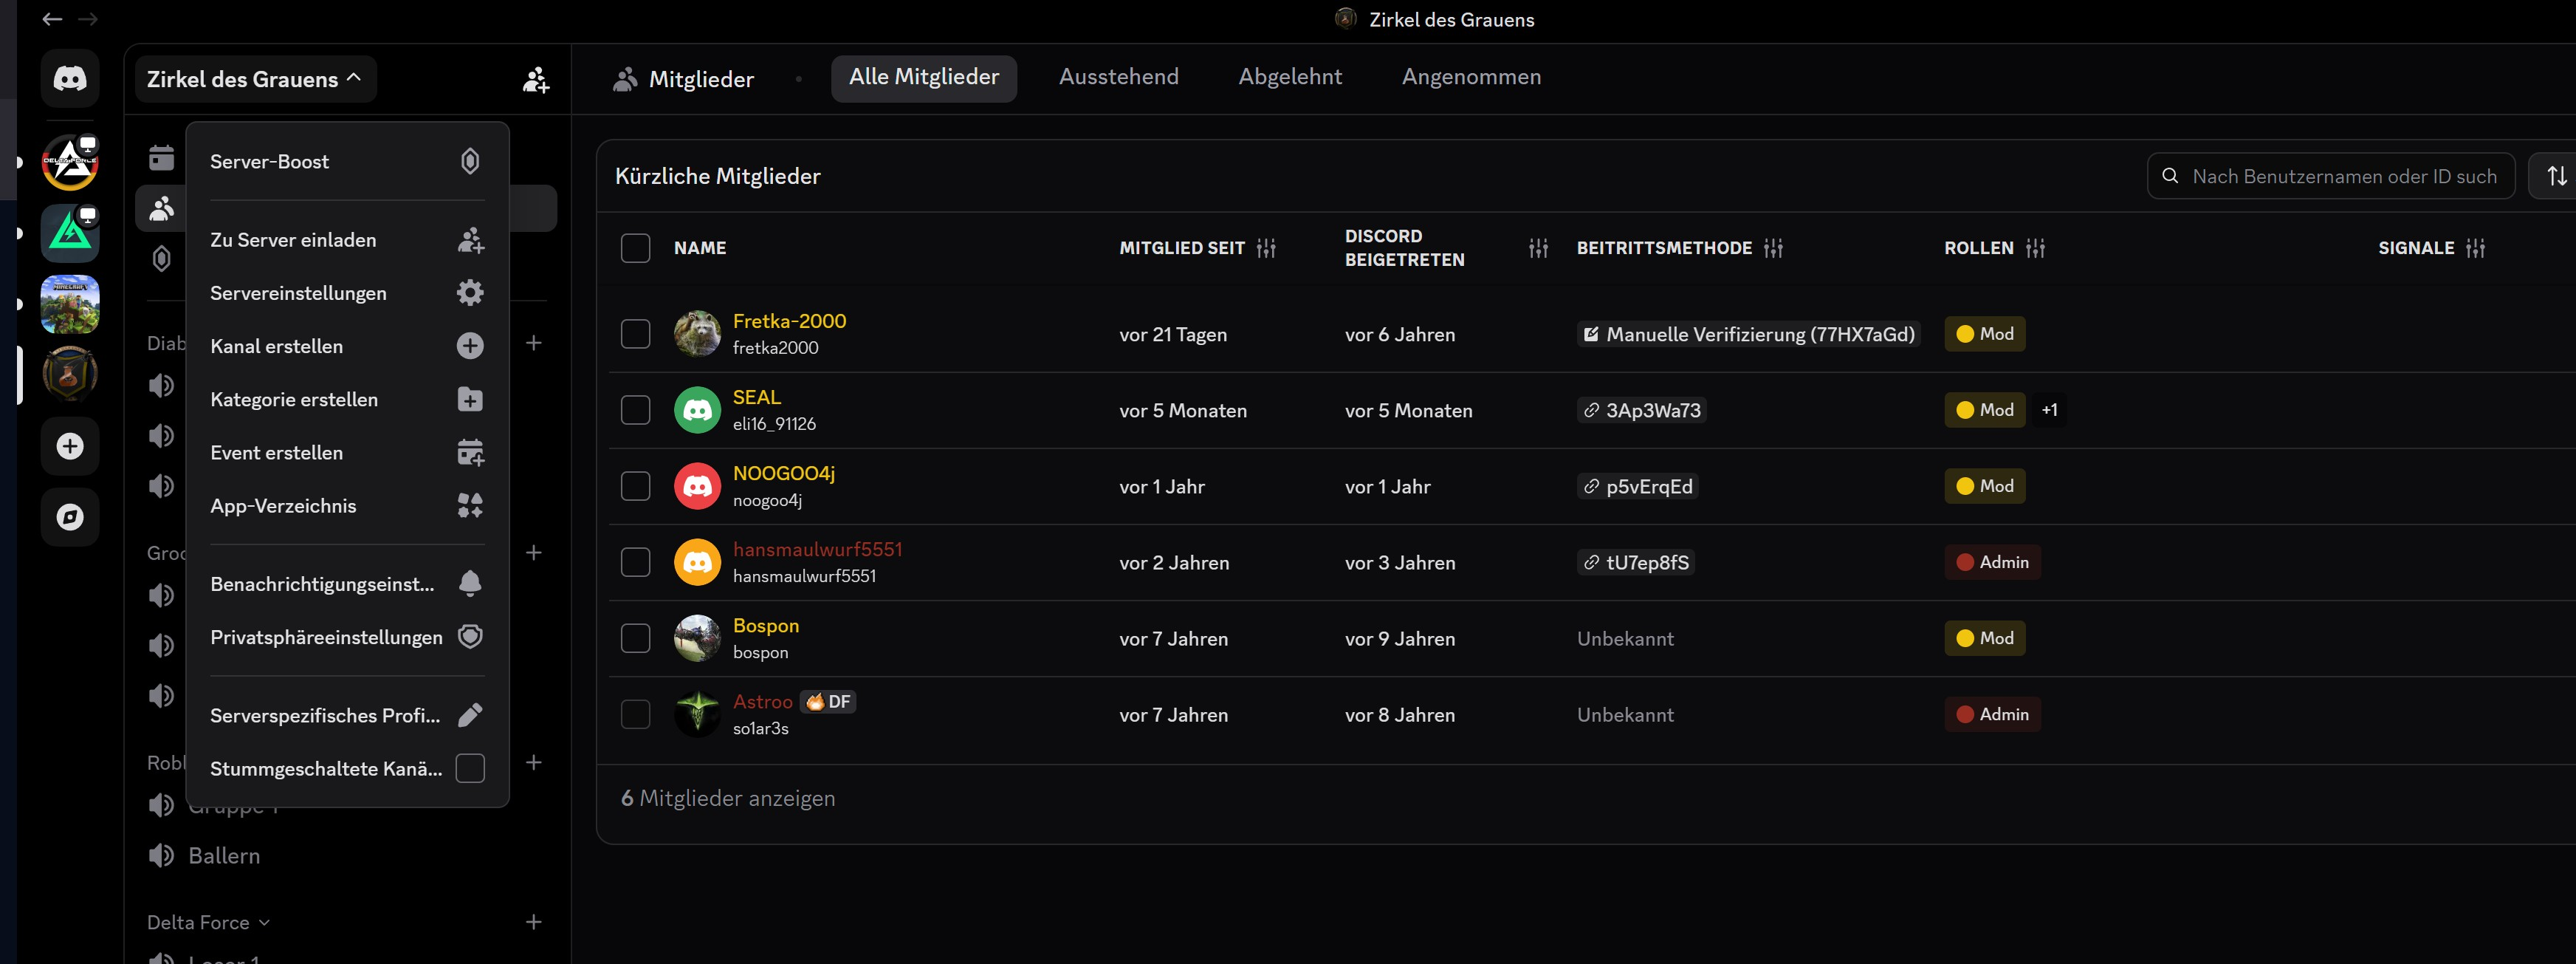This screenshot has width=2576, height=964.
Task: Click Fretka-2000's Mod role badge
Action: [1984, 334]
